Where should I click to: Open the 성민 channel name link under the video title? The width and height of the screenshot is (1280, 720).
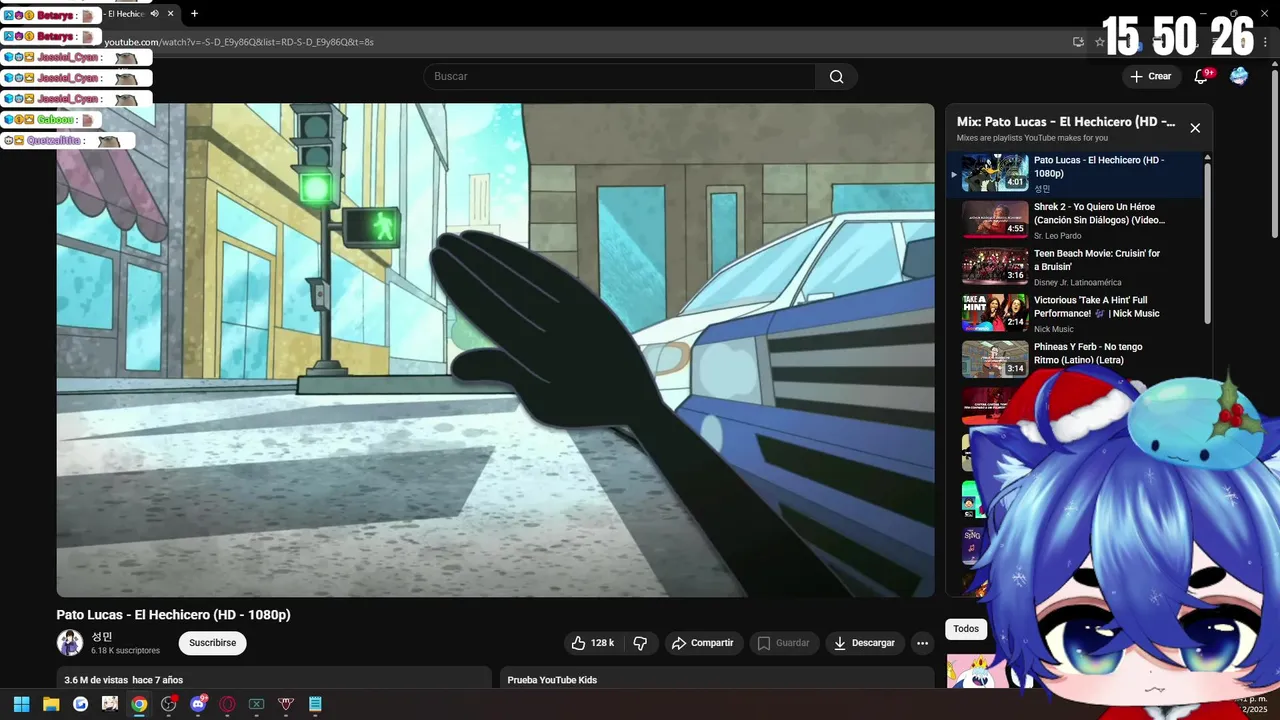[x=102, y=636]
